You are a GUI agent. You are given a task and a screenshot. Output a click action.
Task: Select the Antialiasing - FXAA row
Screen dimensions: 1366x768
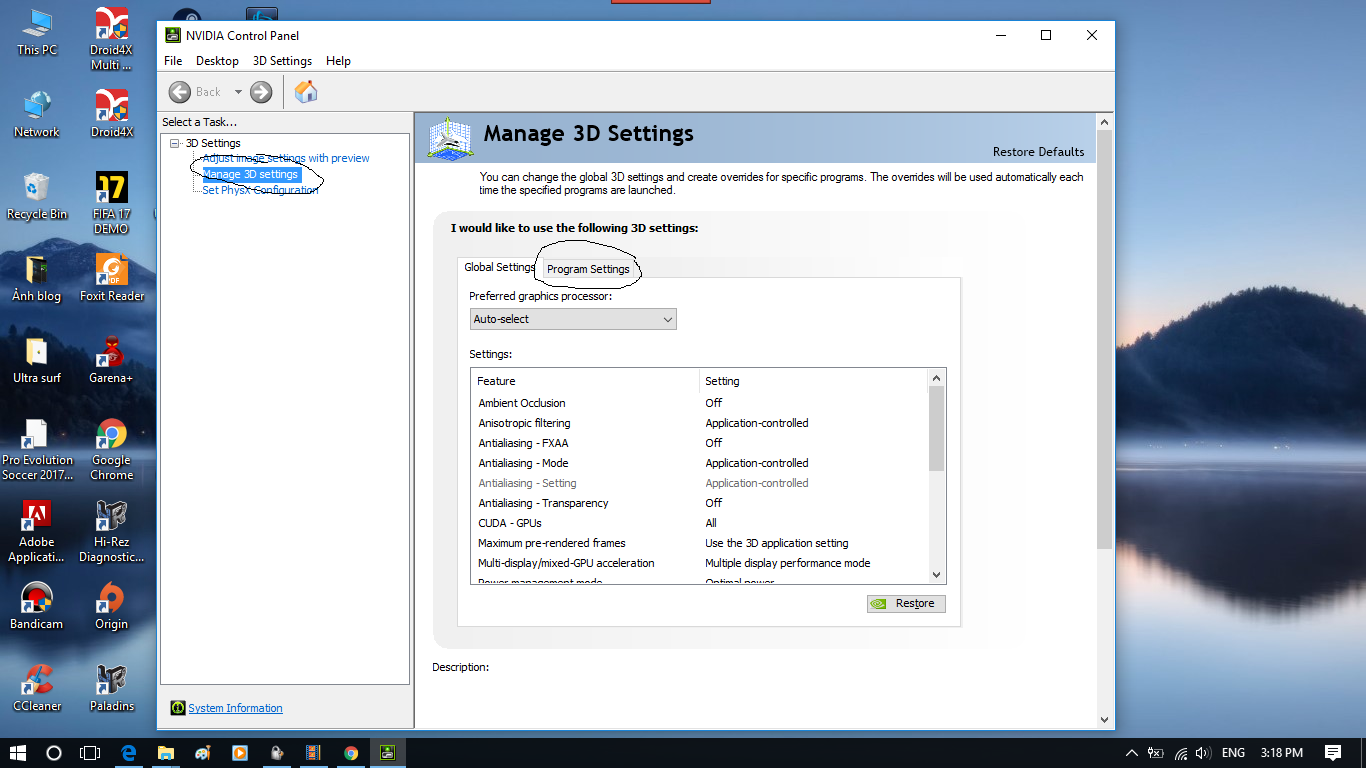pos(700,443)
